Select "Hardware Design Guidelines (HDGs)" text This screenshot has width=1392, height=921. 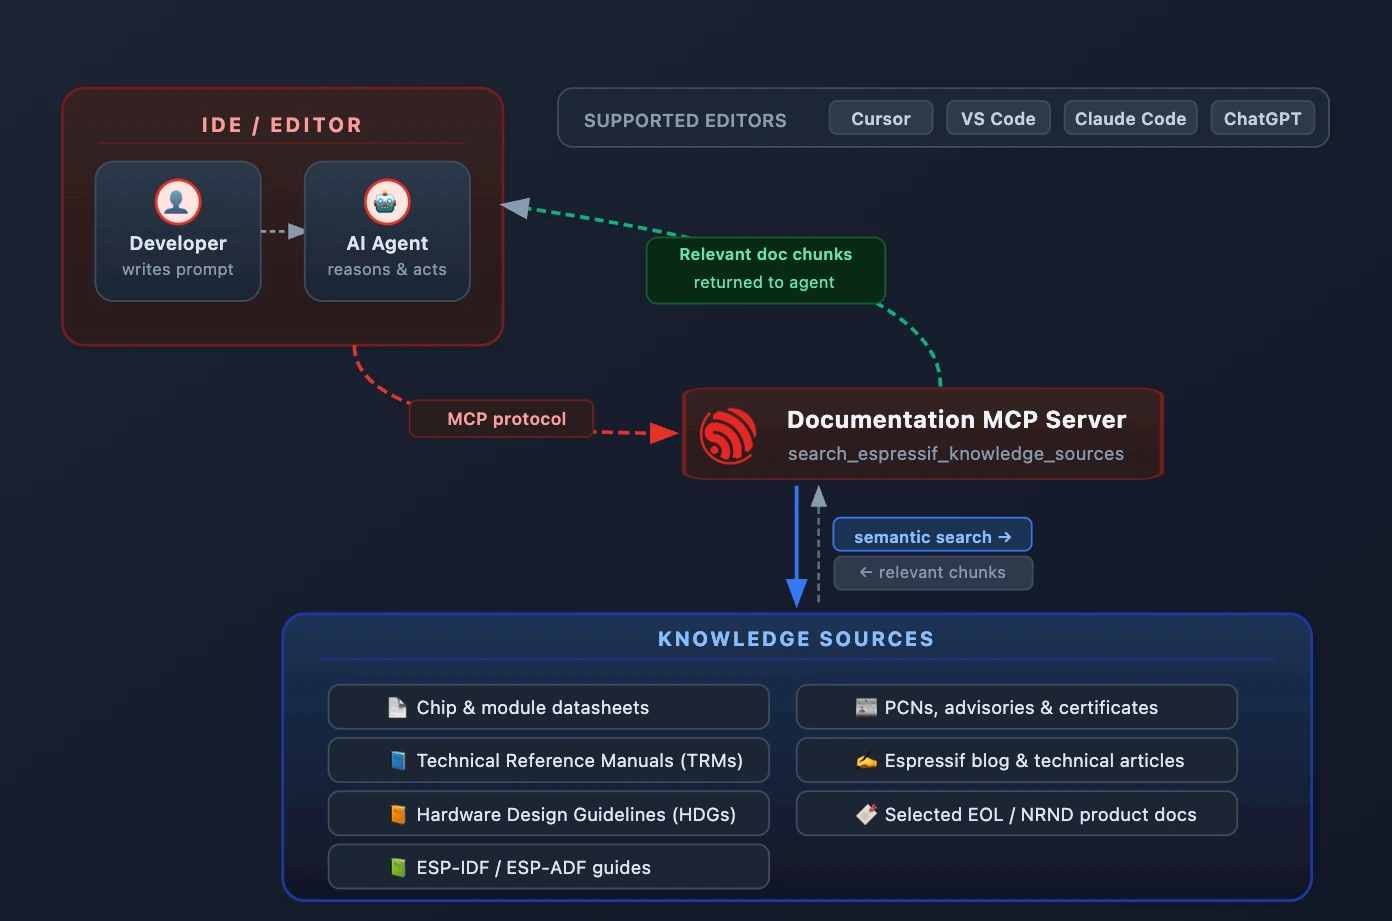pos(576,815)
